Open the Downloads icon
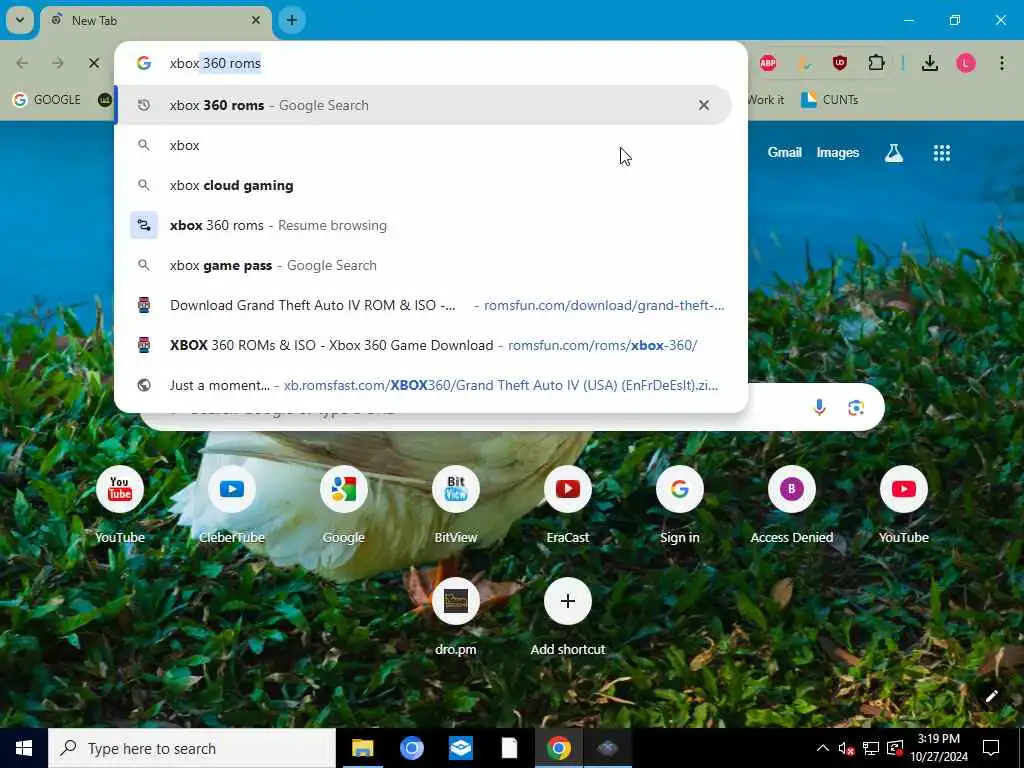 [x=930, y=63]
